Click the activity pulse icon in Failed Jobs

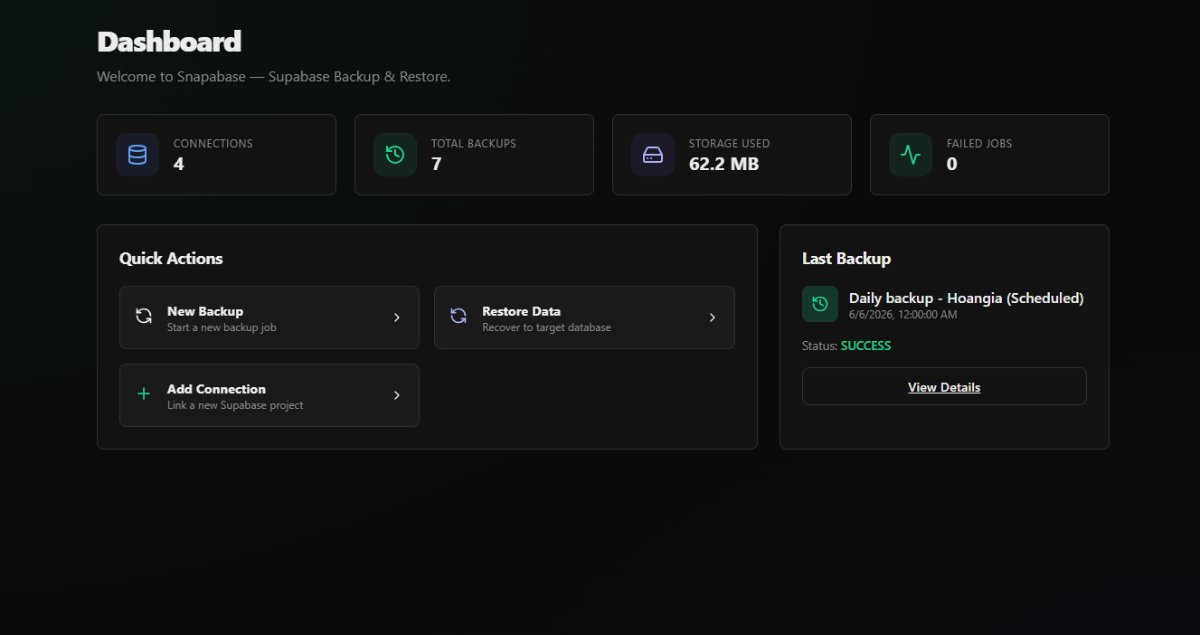pos(910,155)
